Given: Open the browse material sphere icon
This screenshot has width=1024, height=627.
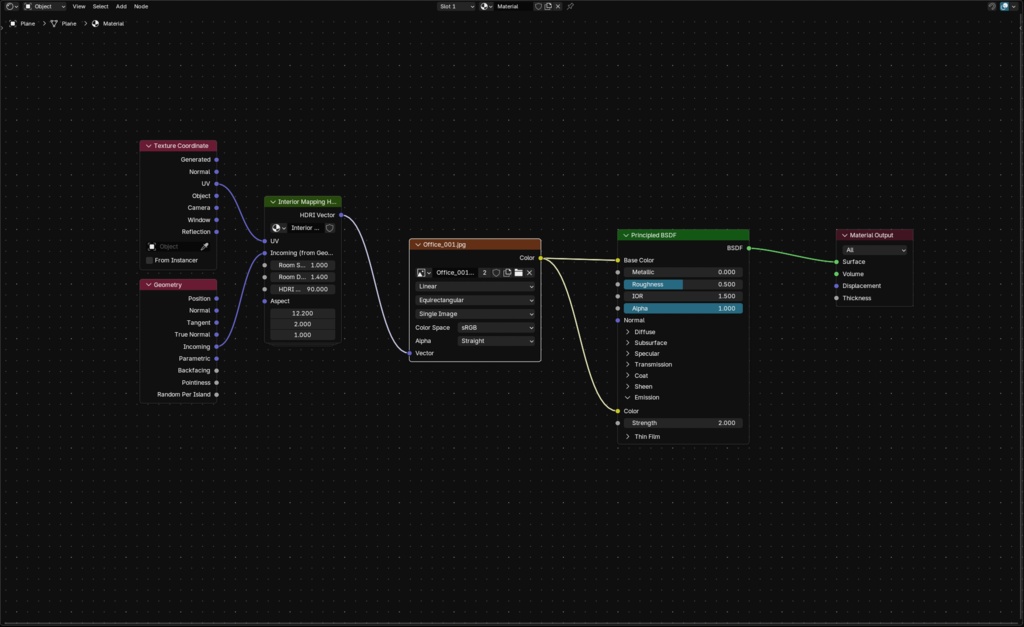Looking at the screenshot, I should pos(486,7).
